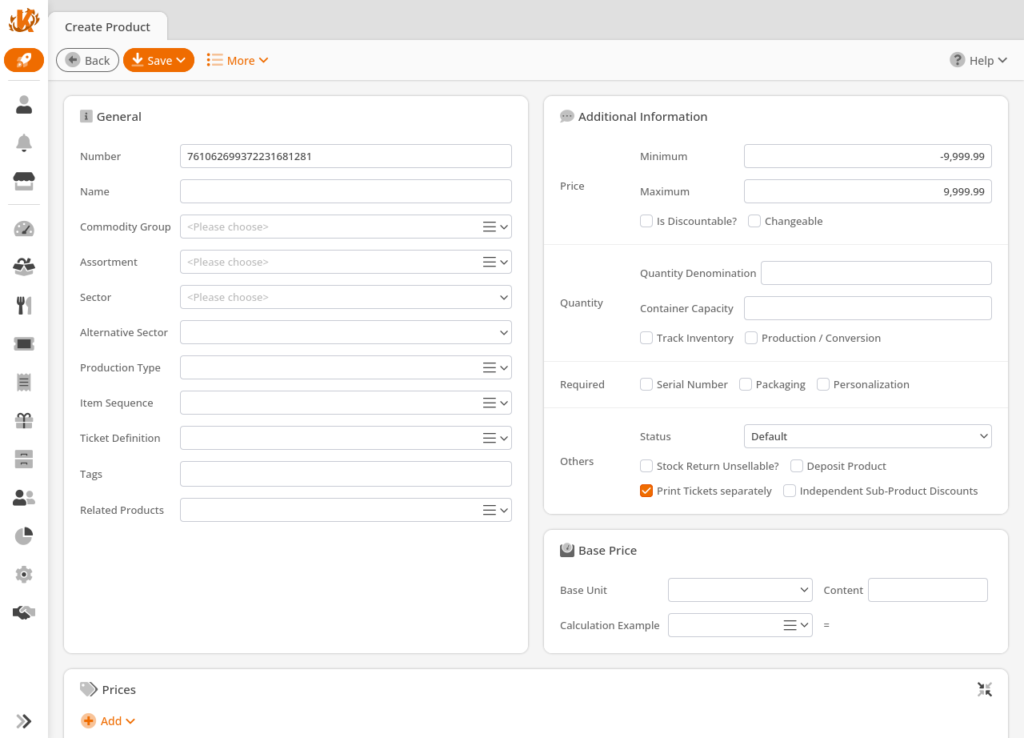The width and height of the screenshot is (1024, 738).
Task: Open the receipt list icon in sidebar
Action: (x=24, y=382)
